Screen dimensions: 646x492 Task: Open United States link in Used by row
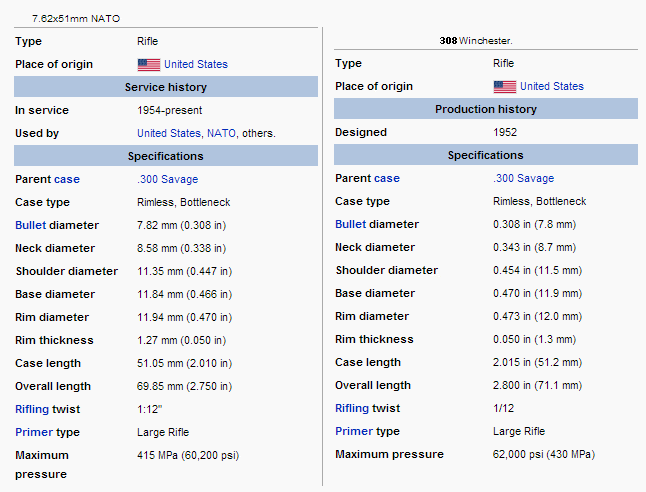[x=169, y=133]
